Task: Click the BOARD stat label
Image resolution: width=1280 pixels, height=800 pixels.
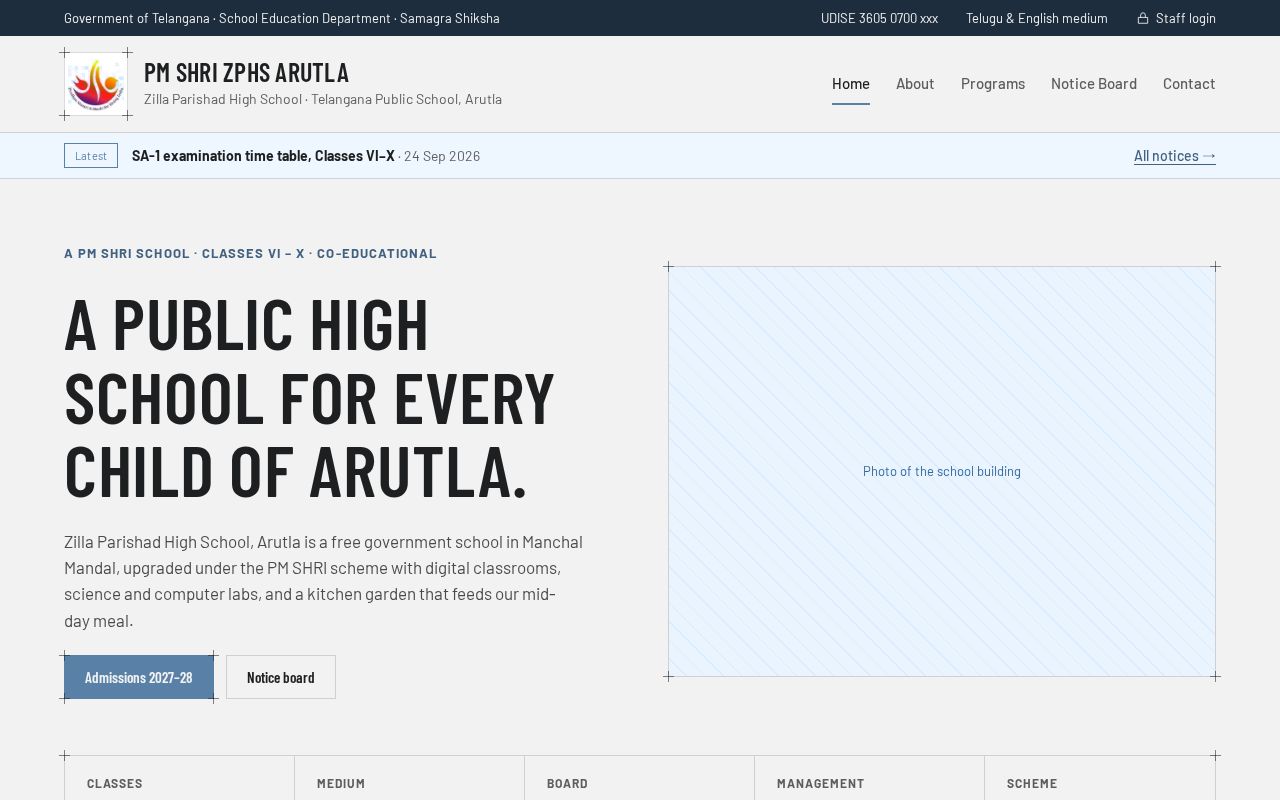Action: 567,784
